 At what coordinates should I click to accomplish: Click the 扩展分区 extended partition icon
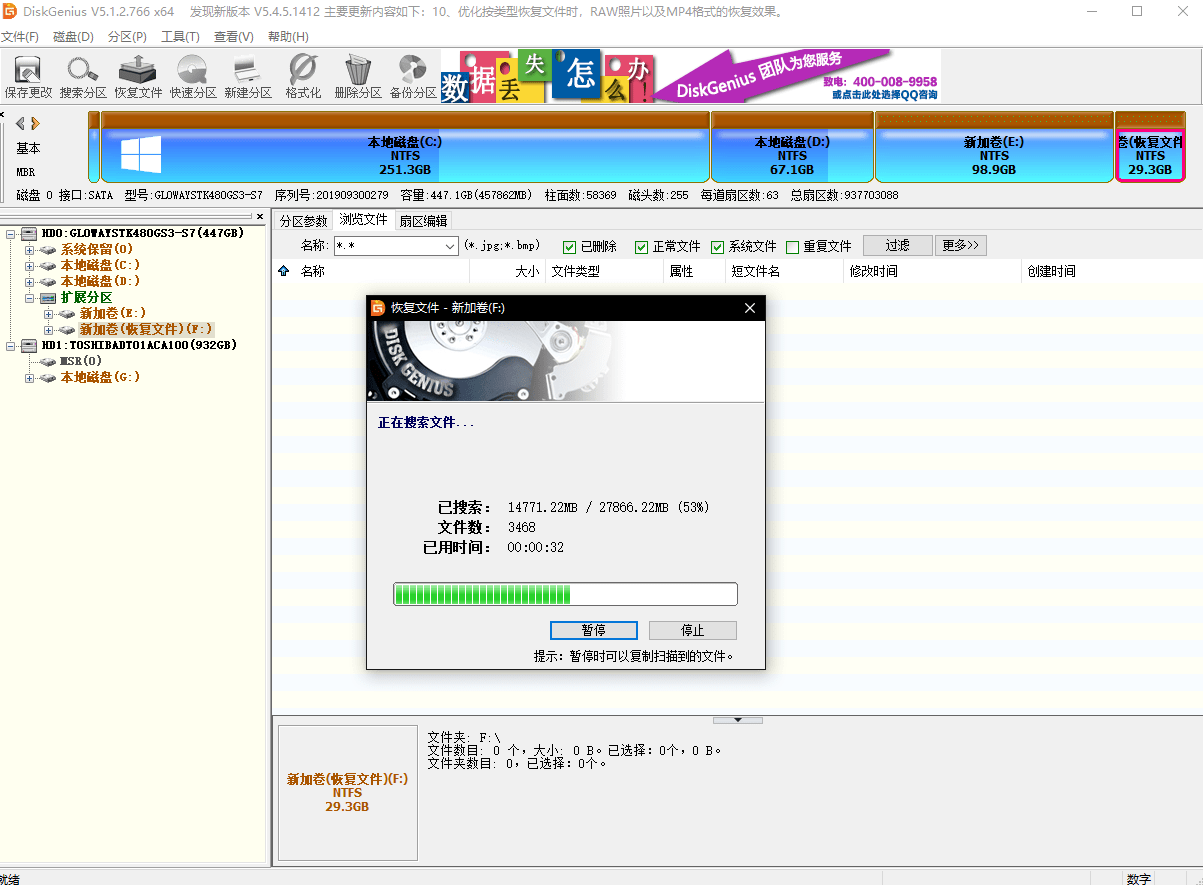[x=49, y=297]
